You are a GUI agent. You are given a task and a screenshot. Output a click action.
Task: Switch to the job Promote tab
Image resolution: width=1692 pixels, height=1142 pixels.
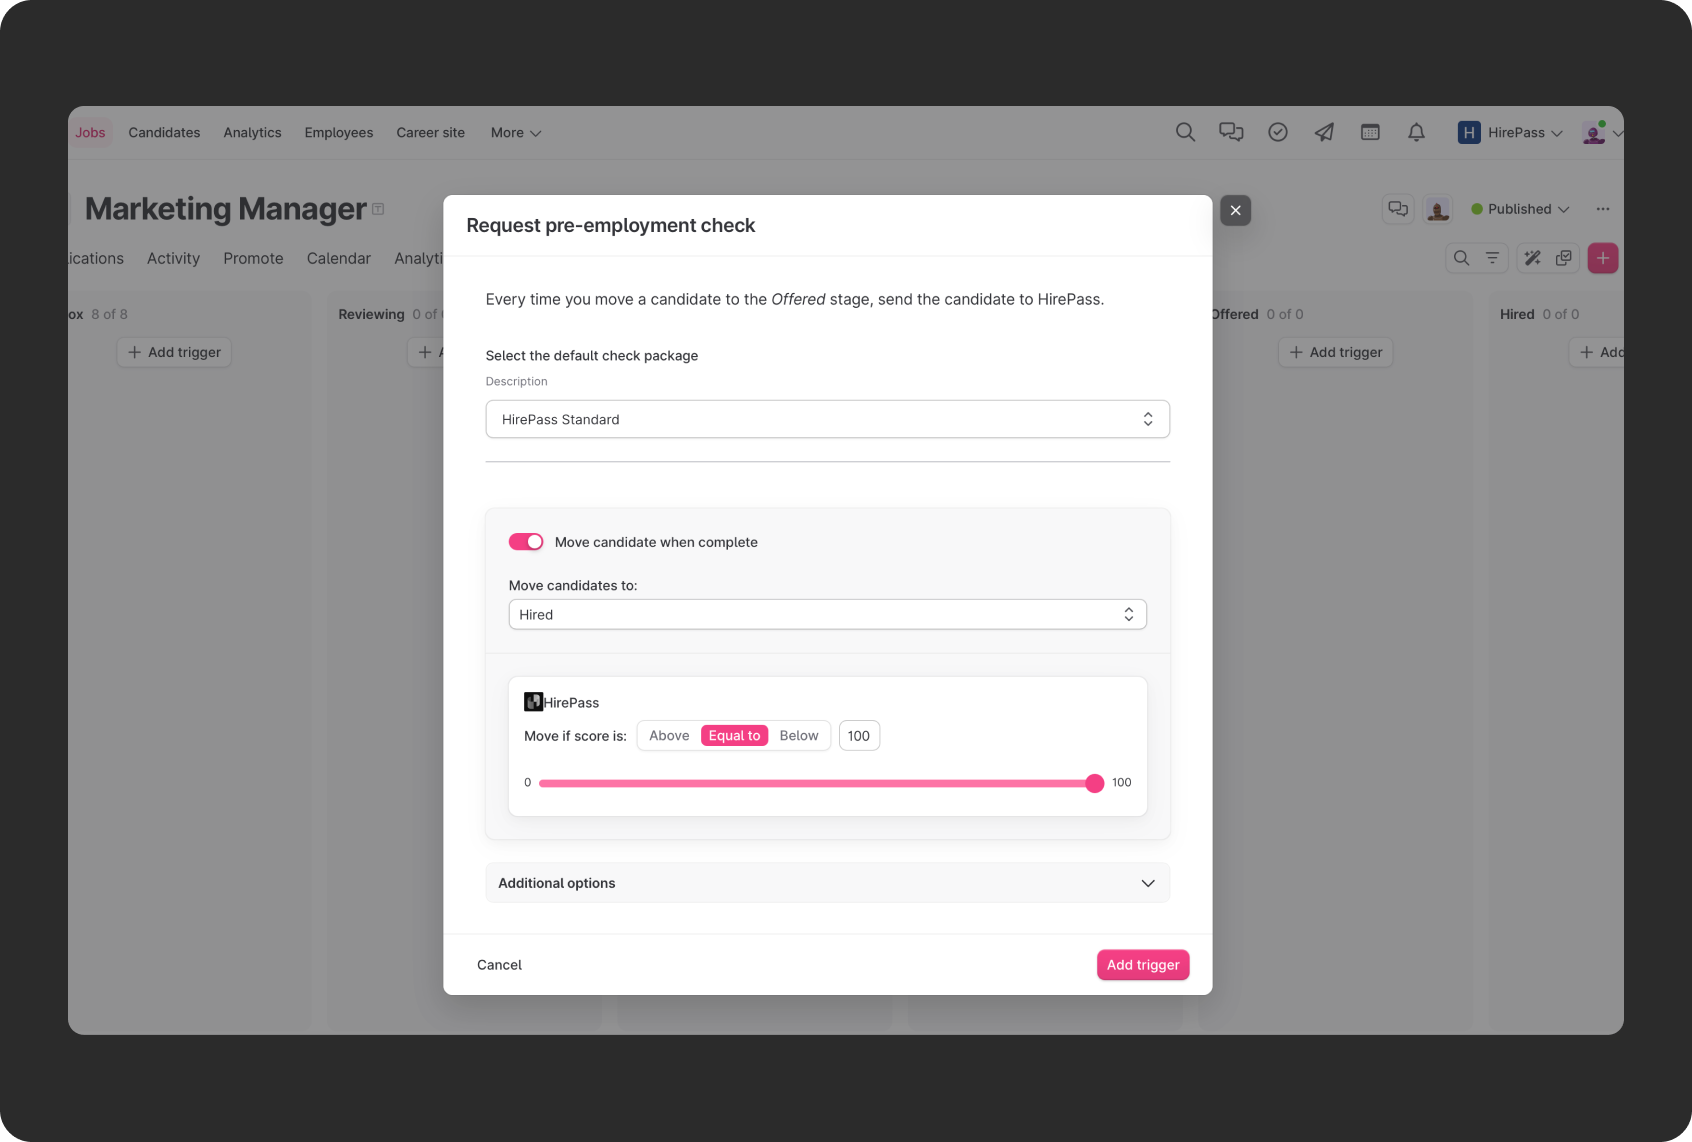(x=253, y=258)
